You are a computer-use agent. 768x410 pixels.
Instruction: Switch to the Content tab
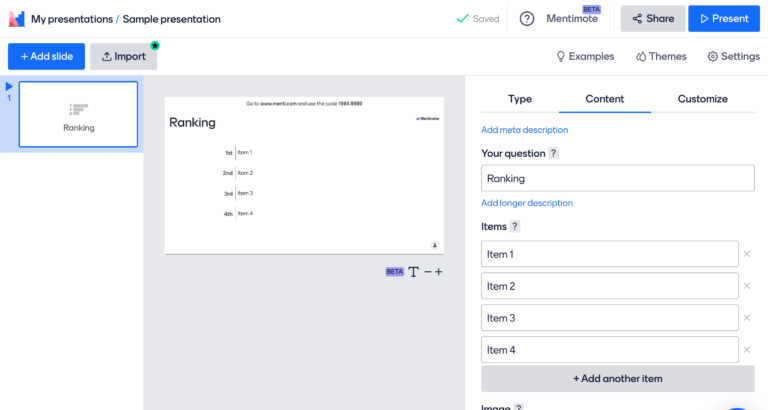[604, 99]
